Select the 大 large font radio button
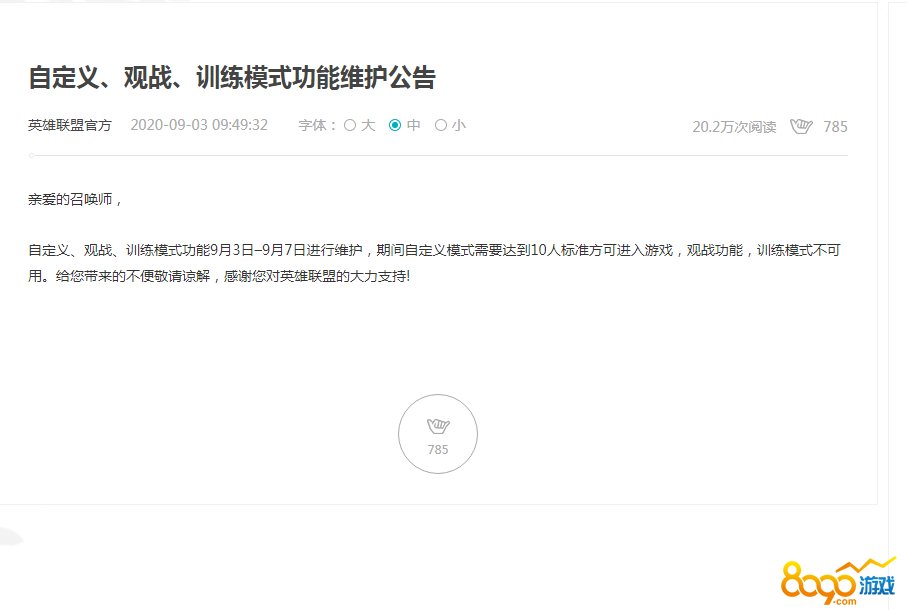This screenshot has height=610, width=907. click(x=350, y=125)
